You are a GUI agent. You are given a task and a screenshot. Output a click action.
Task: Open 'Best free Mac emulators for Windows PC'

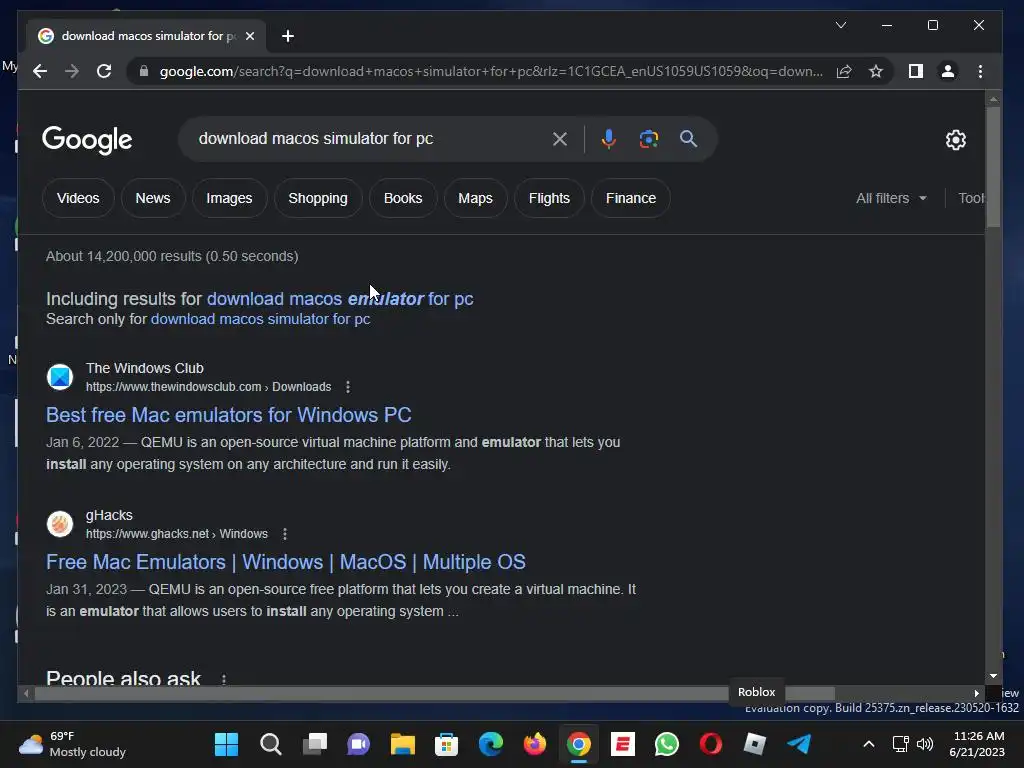point(229,415)
